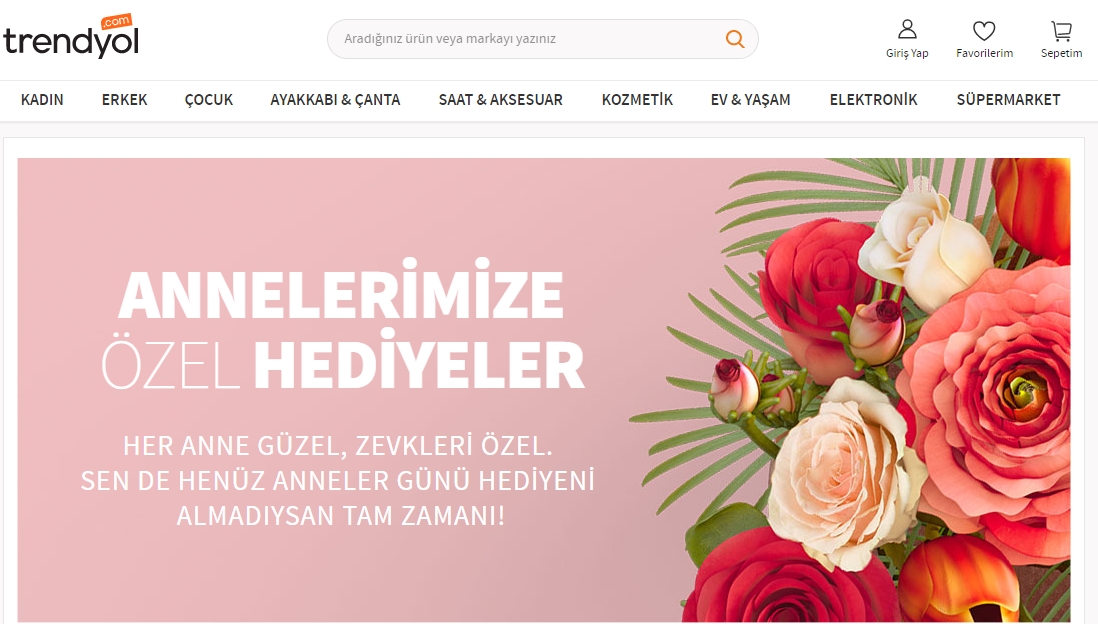
Task: Click the Sepetim text label
Action: click(x=1062, y=53)
